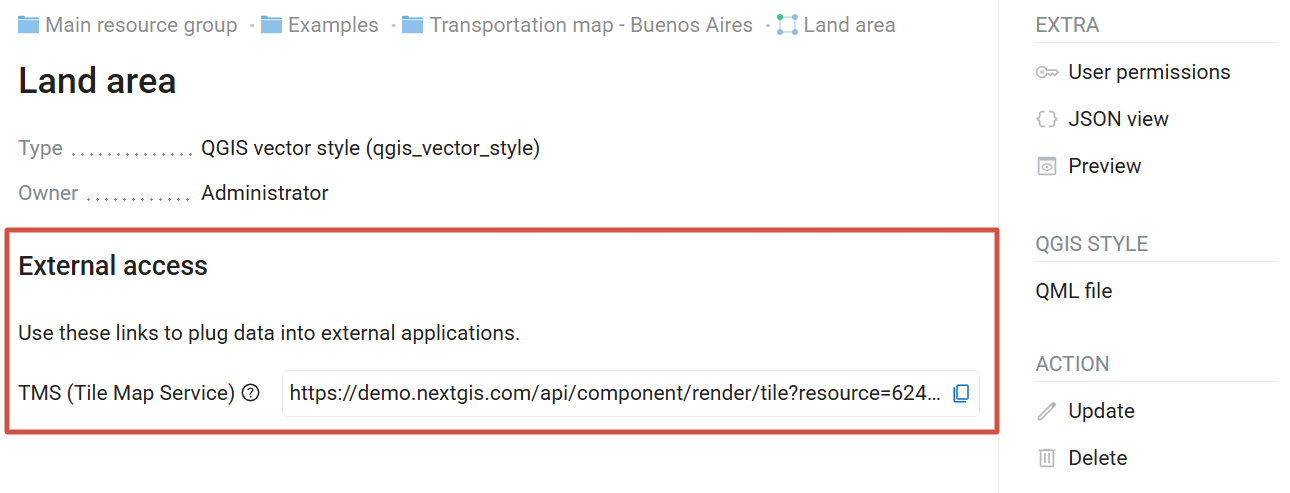
Task: Click the Delete trash icon
Action: 1047,458
